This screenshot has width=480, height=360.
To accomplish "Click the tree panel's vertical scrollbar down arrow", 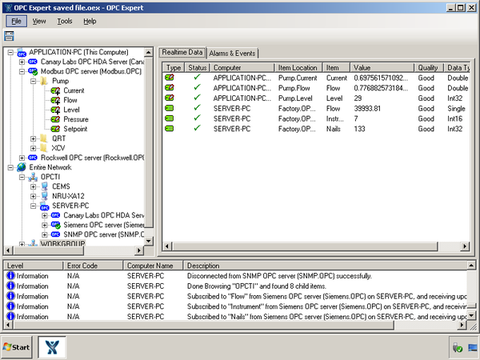I will [148, 241].
